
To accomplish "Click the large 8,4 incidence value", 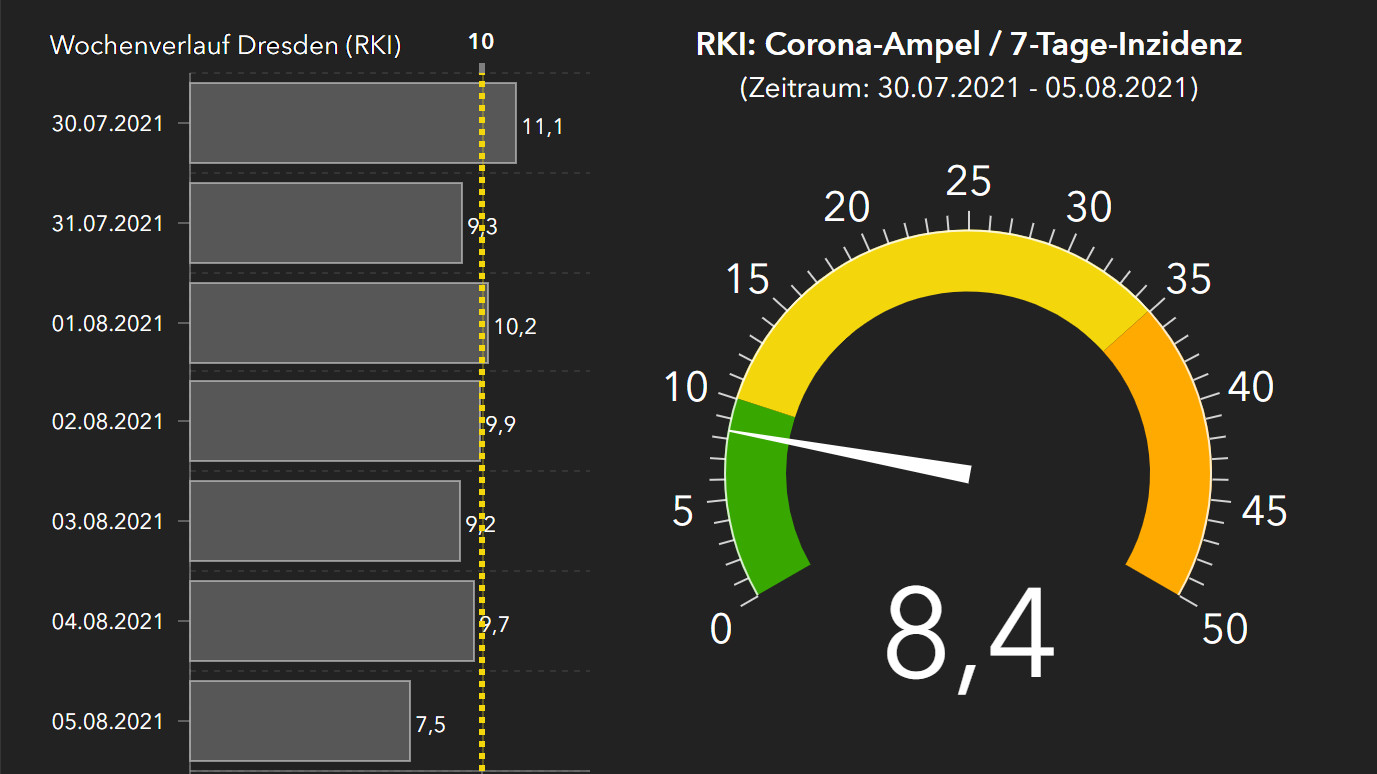I will point(968,637).
